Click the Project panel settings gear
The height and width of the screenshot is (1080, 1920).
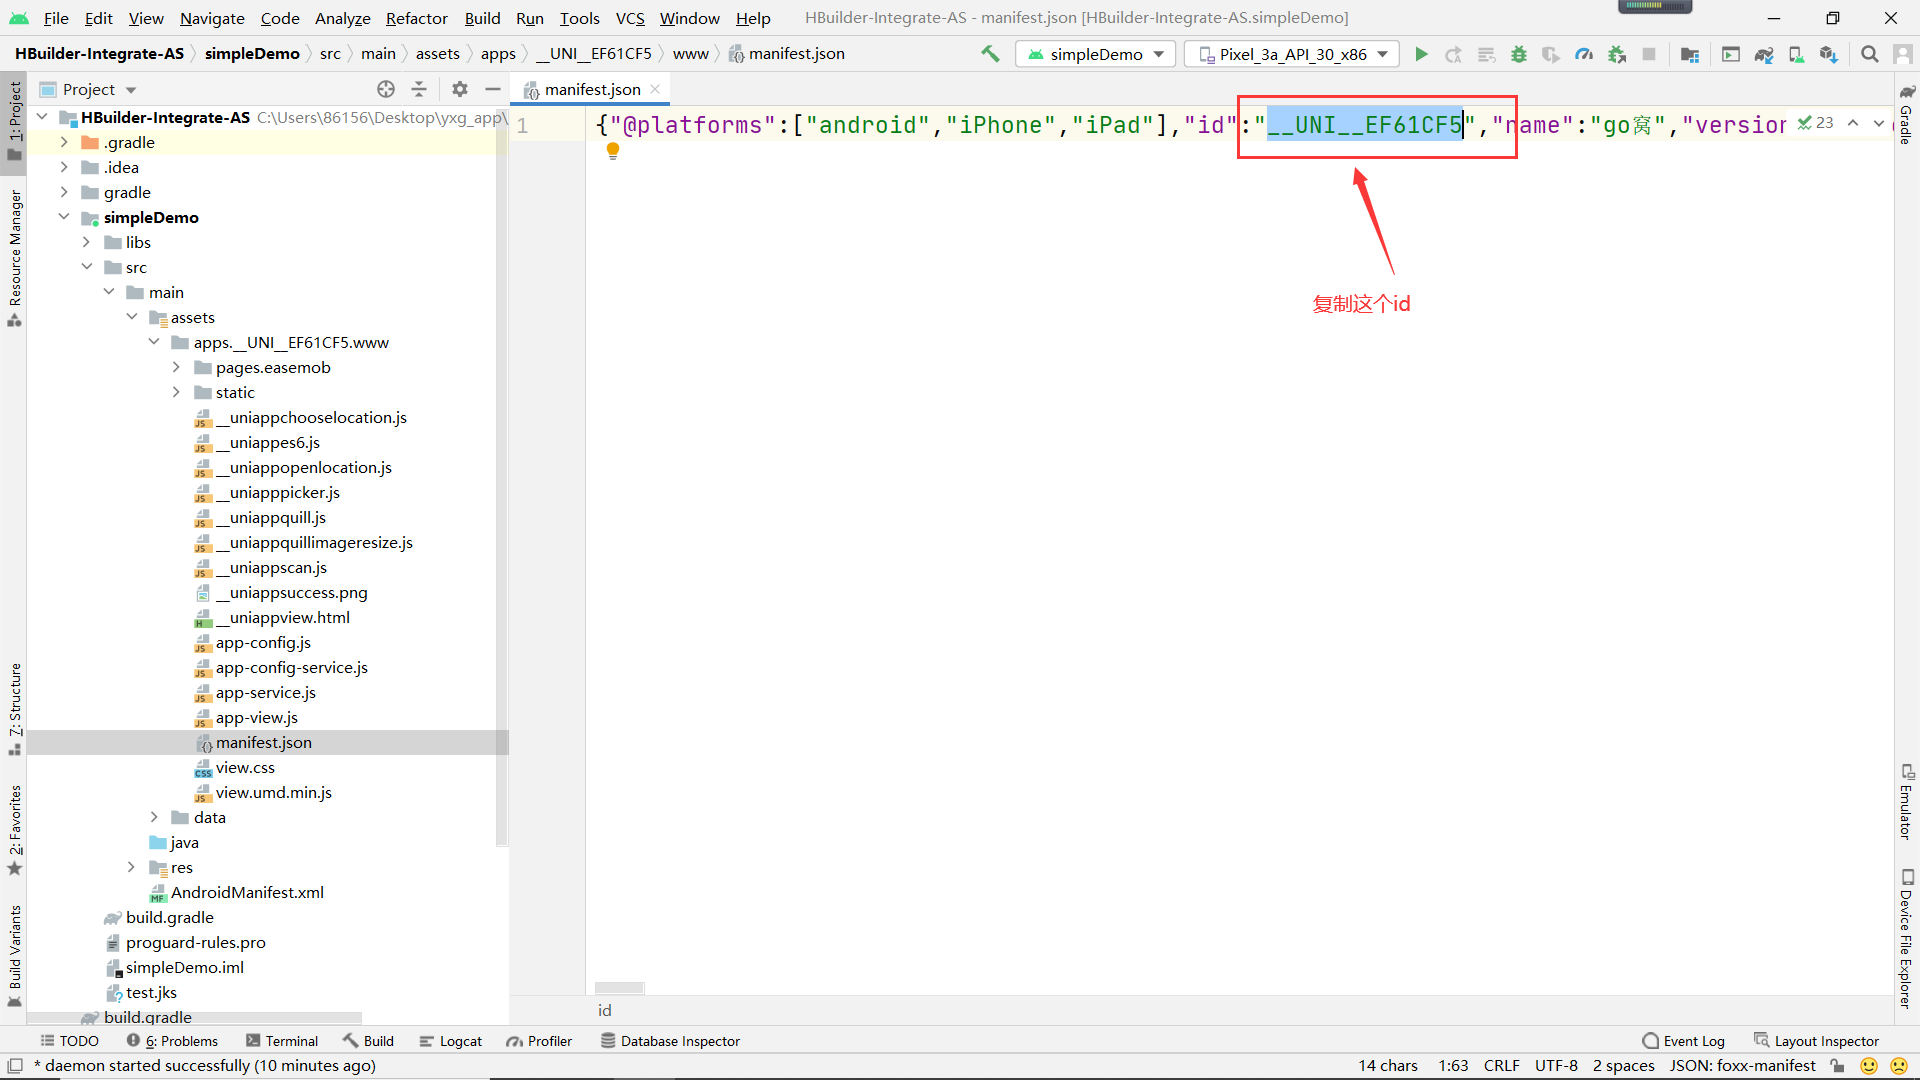459,89
